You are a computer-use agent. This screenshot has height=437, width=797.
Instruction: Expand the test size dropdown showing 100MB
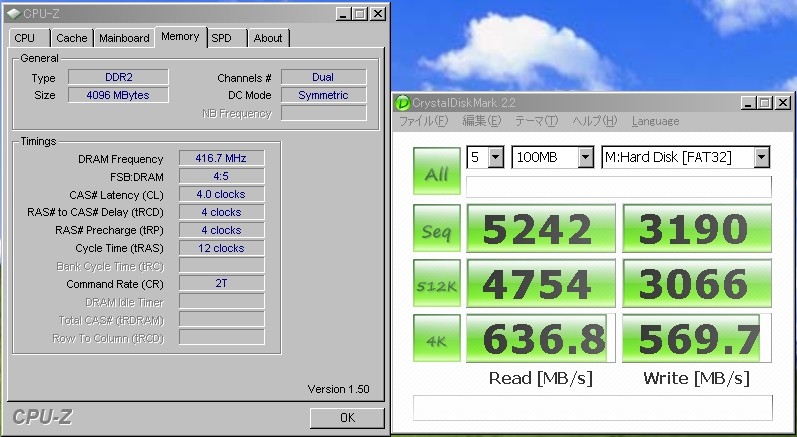coord(586,157)
